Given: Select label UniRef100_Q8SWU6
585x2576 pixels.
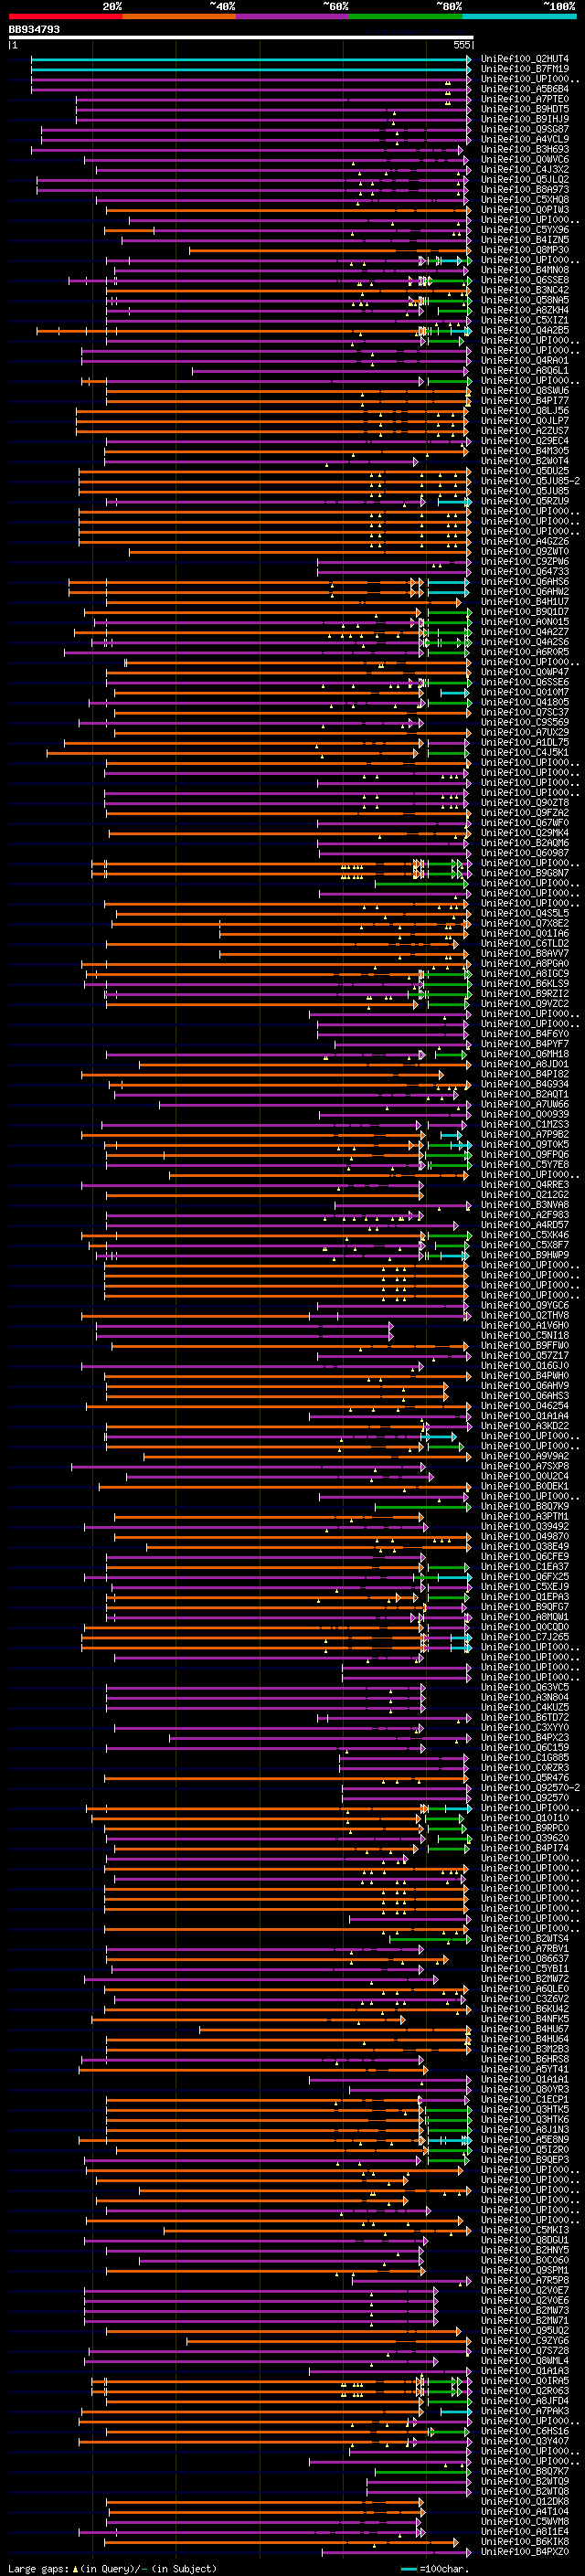Looking at the screenshot, I should click(524, 391).
